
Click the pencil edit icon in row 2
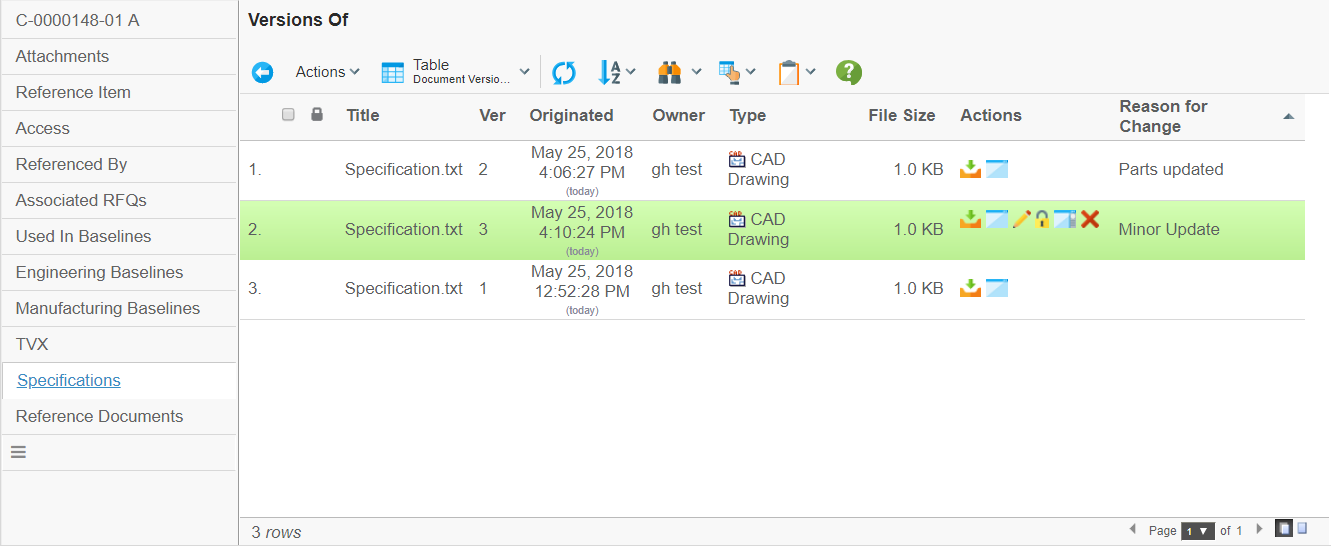[x=1021, y=219]
